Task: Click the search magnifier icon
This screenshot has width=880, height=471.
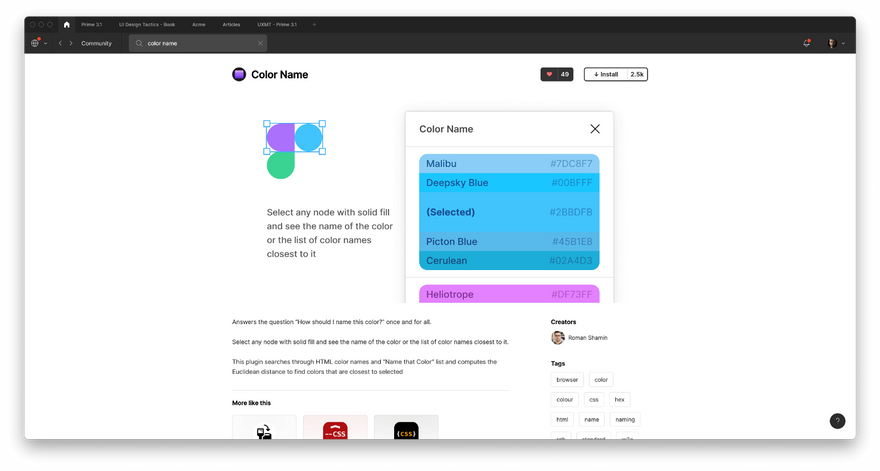Action: coord(139,43)
